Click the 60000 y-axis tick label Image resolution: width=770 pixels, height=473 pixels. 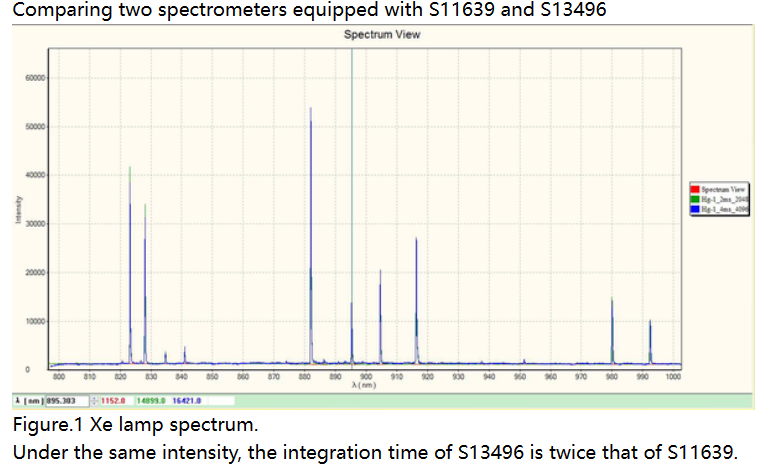35,78
